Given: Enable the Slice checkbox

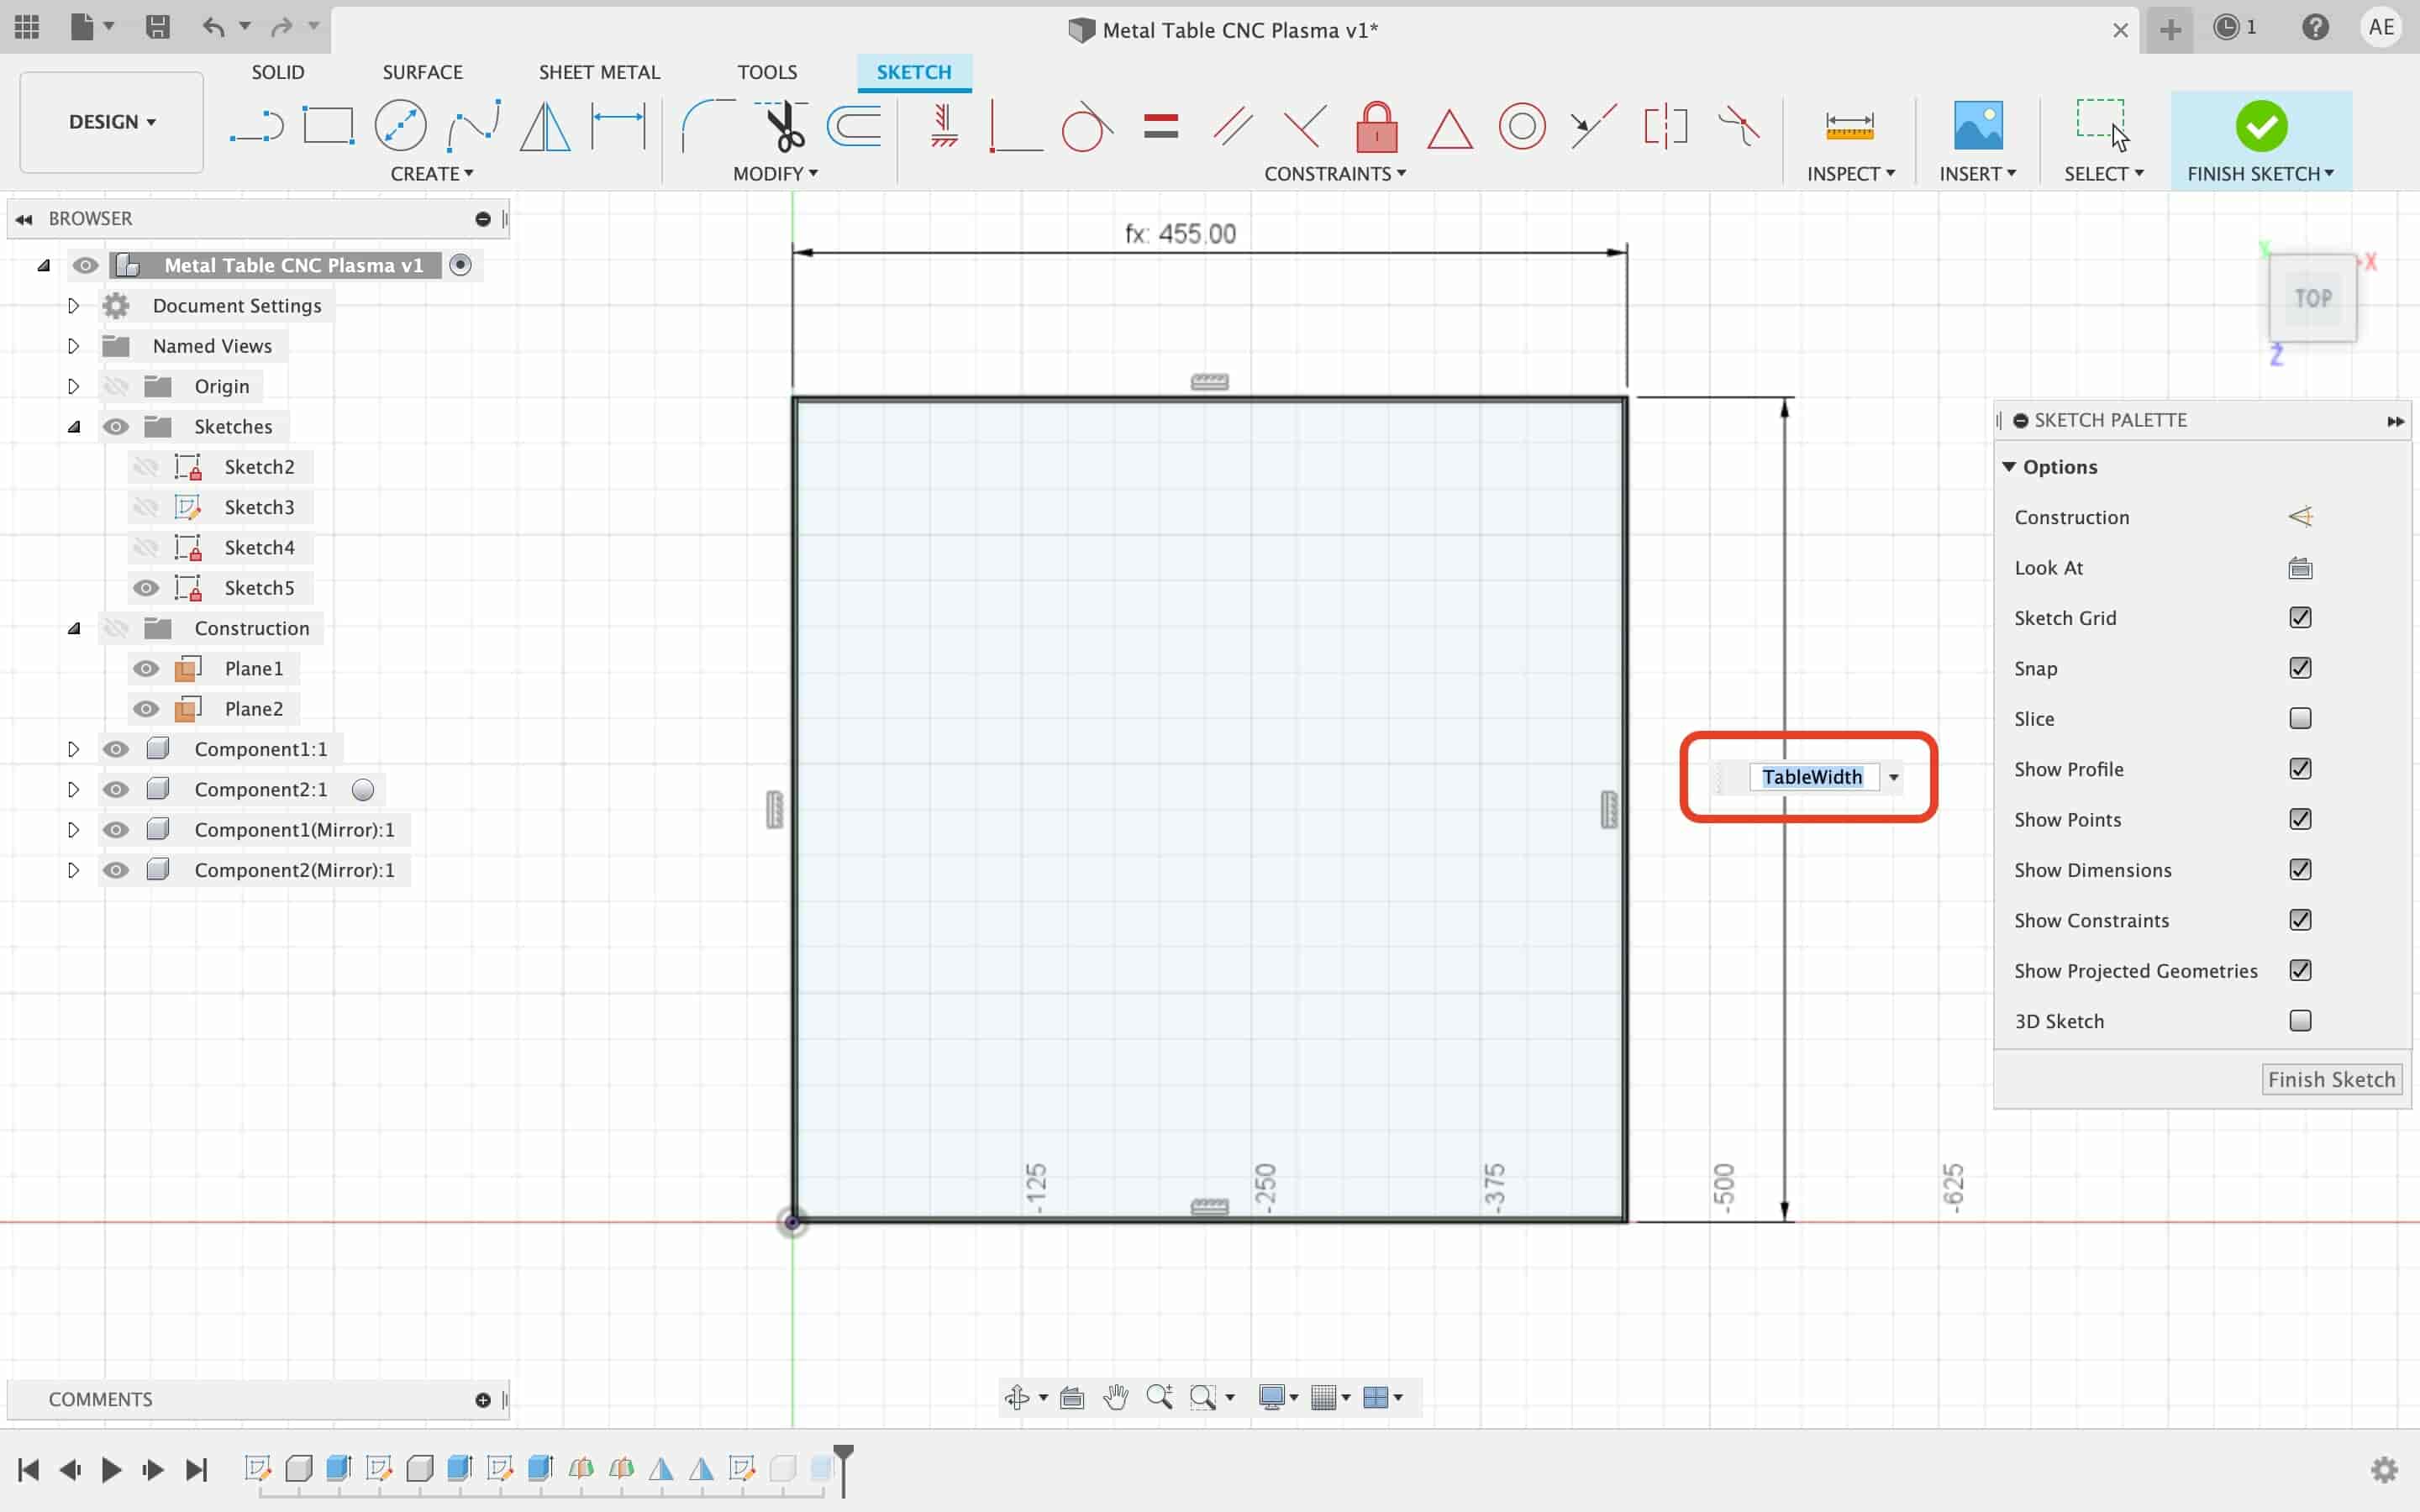Looking at the screenshot, I should [x=2300, y=718].
